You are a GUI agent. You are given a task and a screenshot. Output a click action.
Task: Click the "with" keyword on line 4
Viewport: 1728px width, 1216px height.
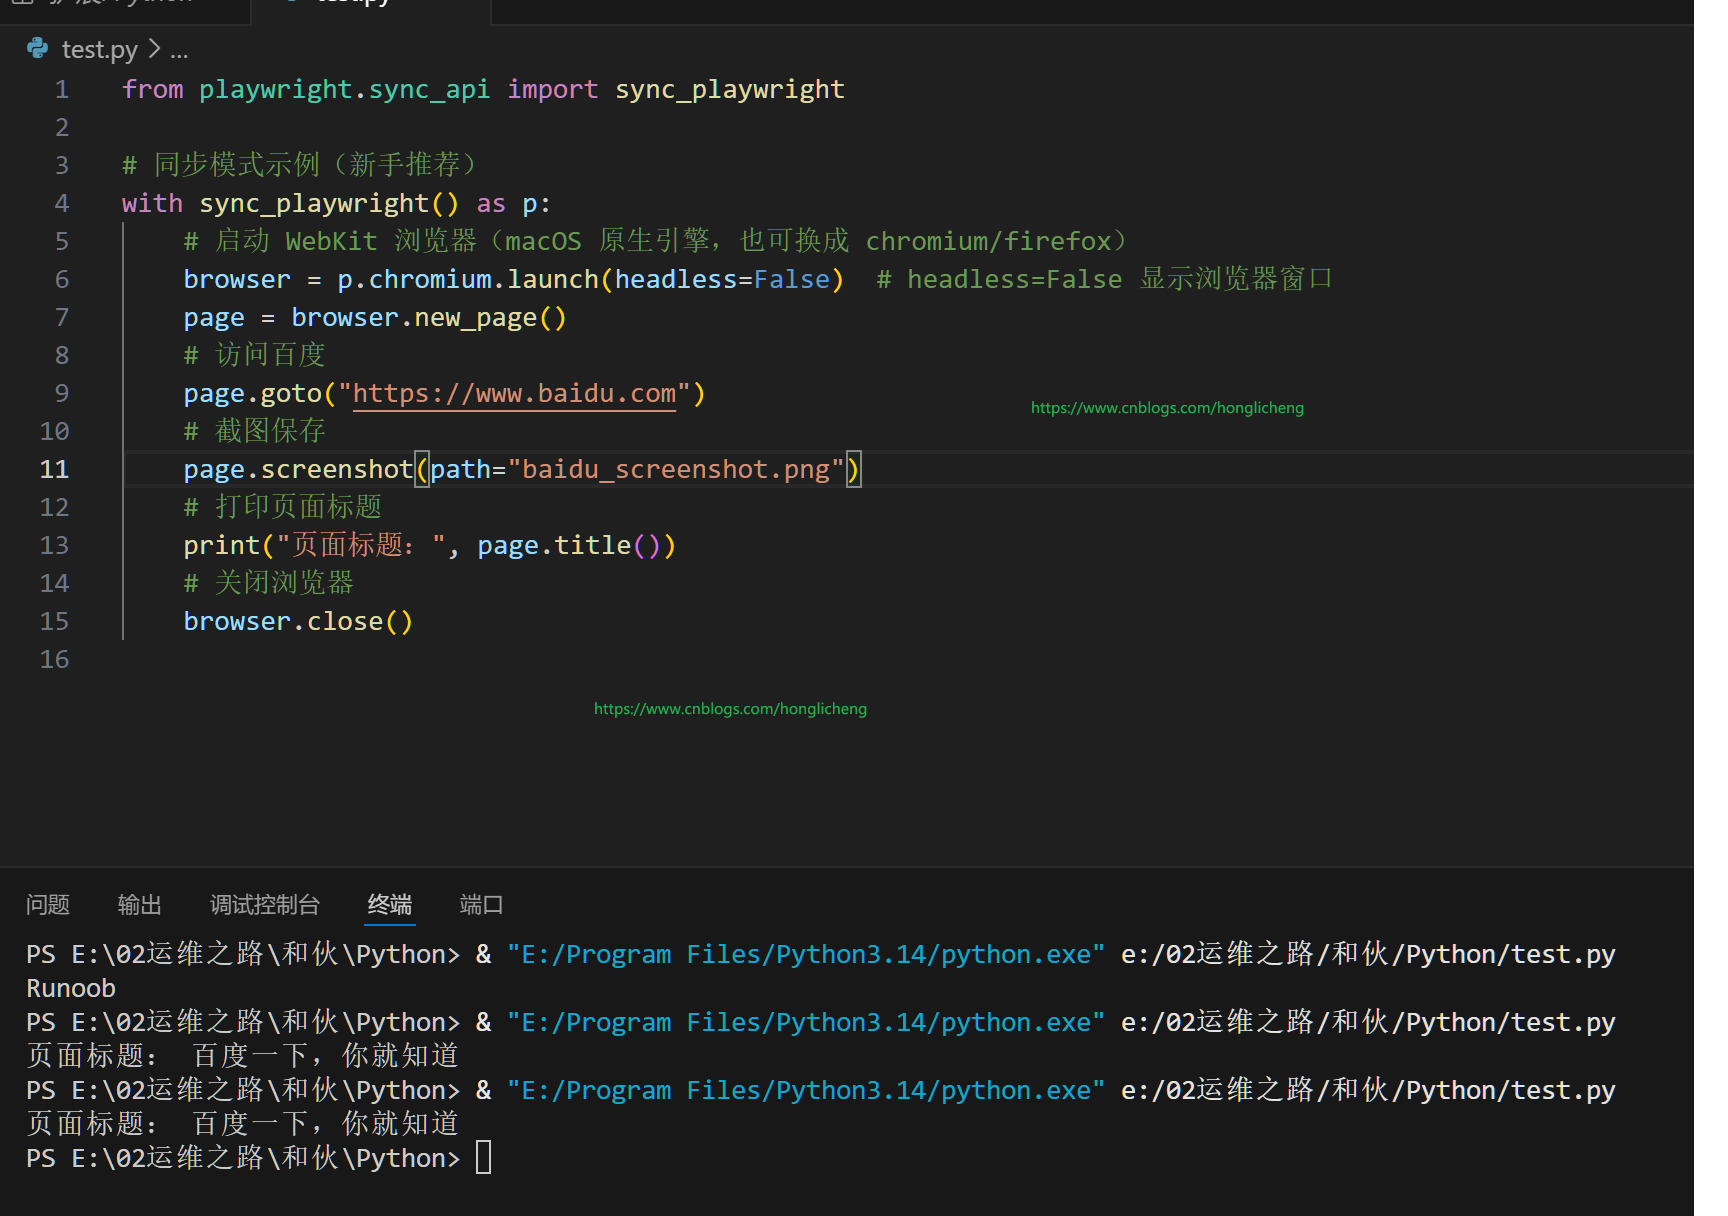coord(153,203)
